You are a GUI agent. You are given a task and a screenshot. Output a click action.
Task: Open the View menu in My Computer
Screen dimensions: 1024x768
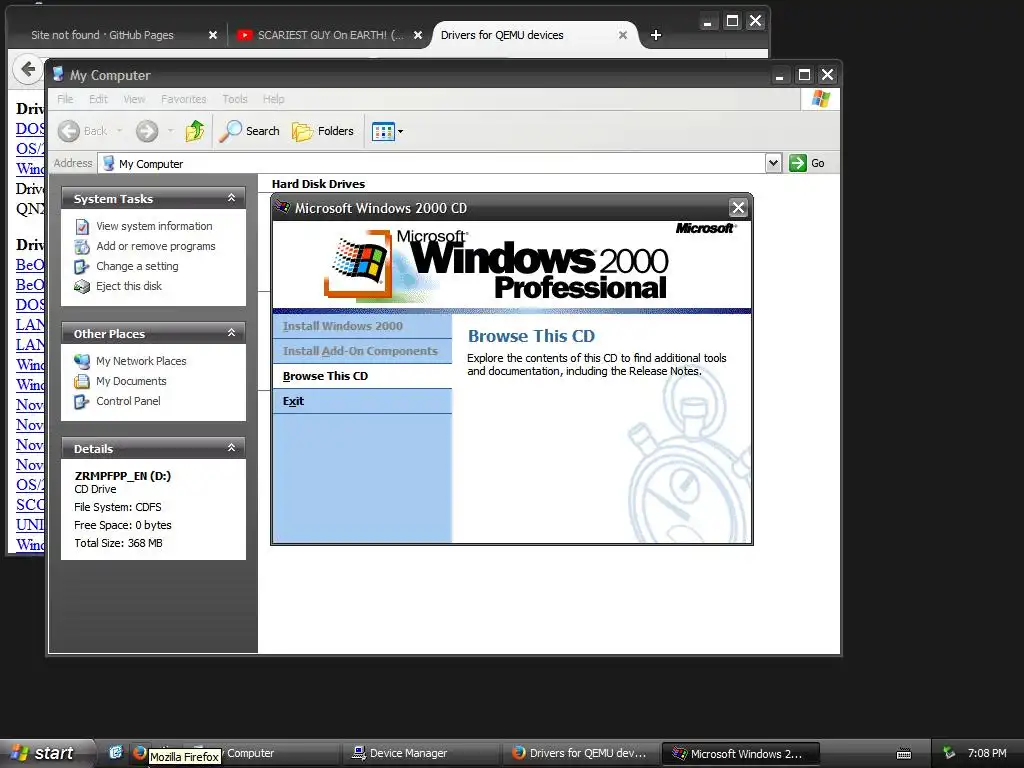click(x=134, y=99)
